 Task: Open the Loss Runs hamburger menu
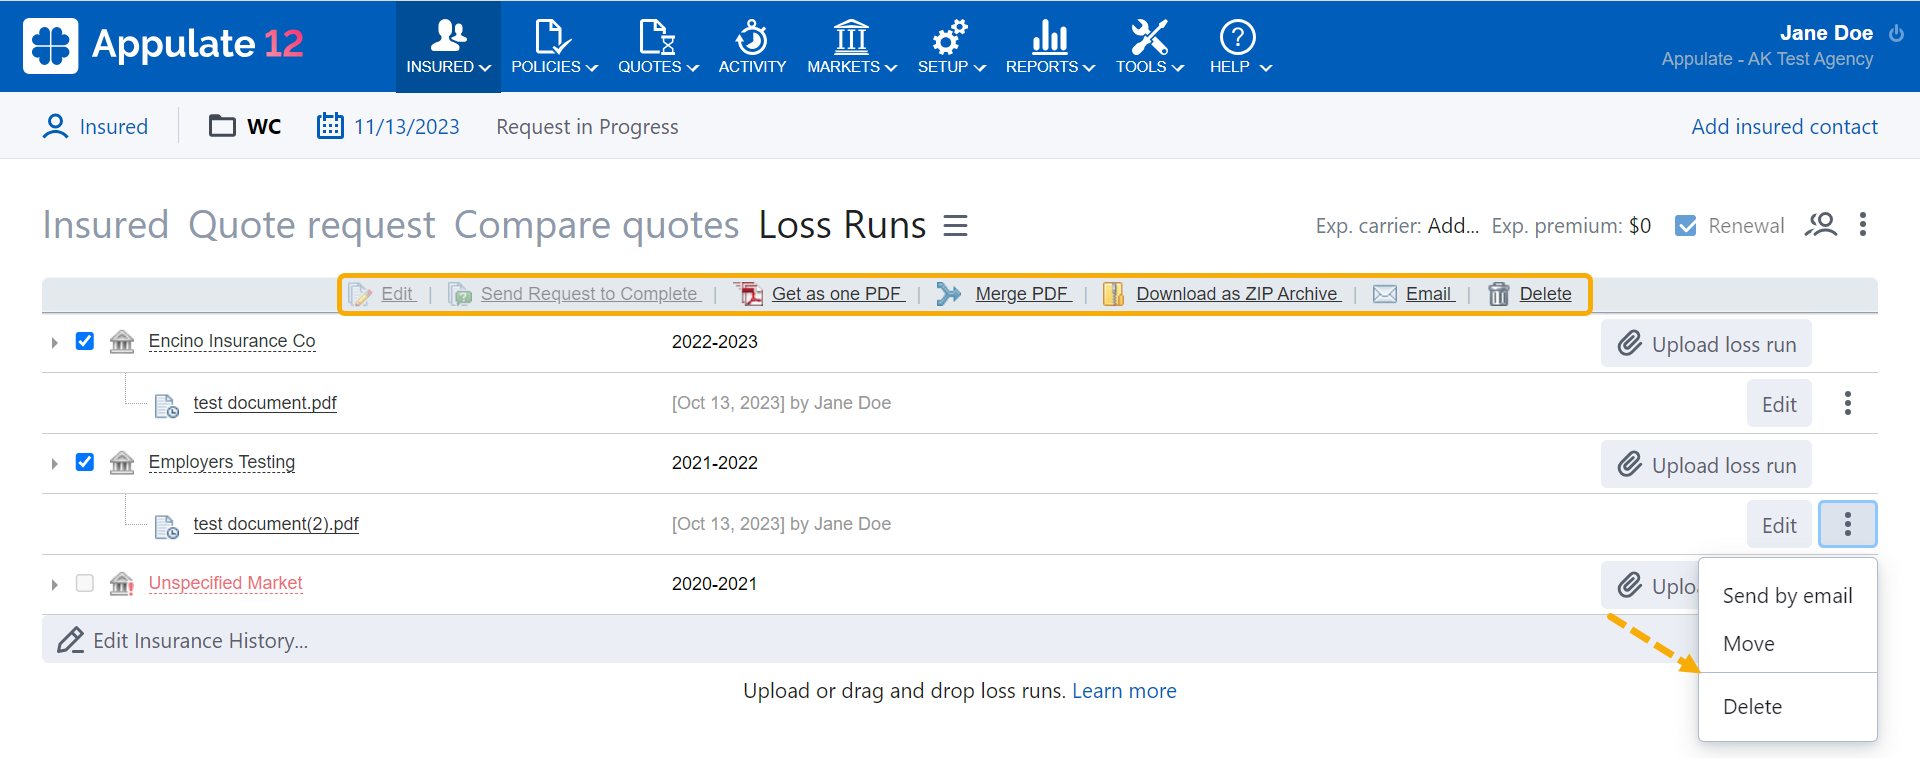pyautogui.click(x=955, y=226)
